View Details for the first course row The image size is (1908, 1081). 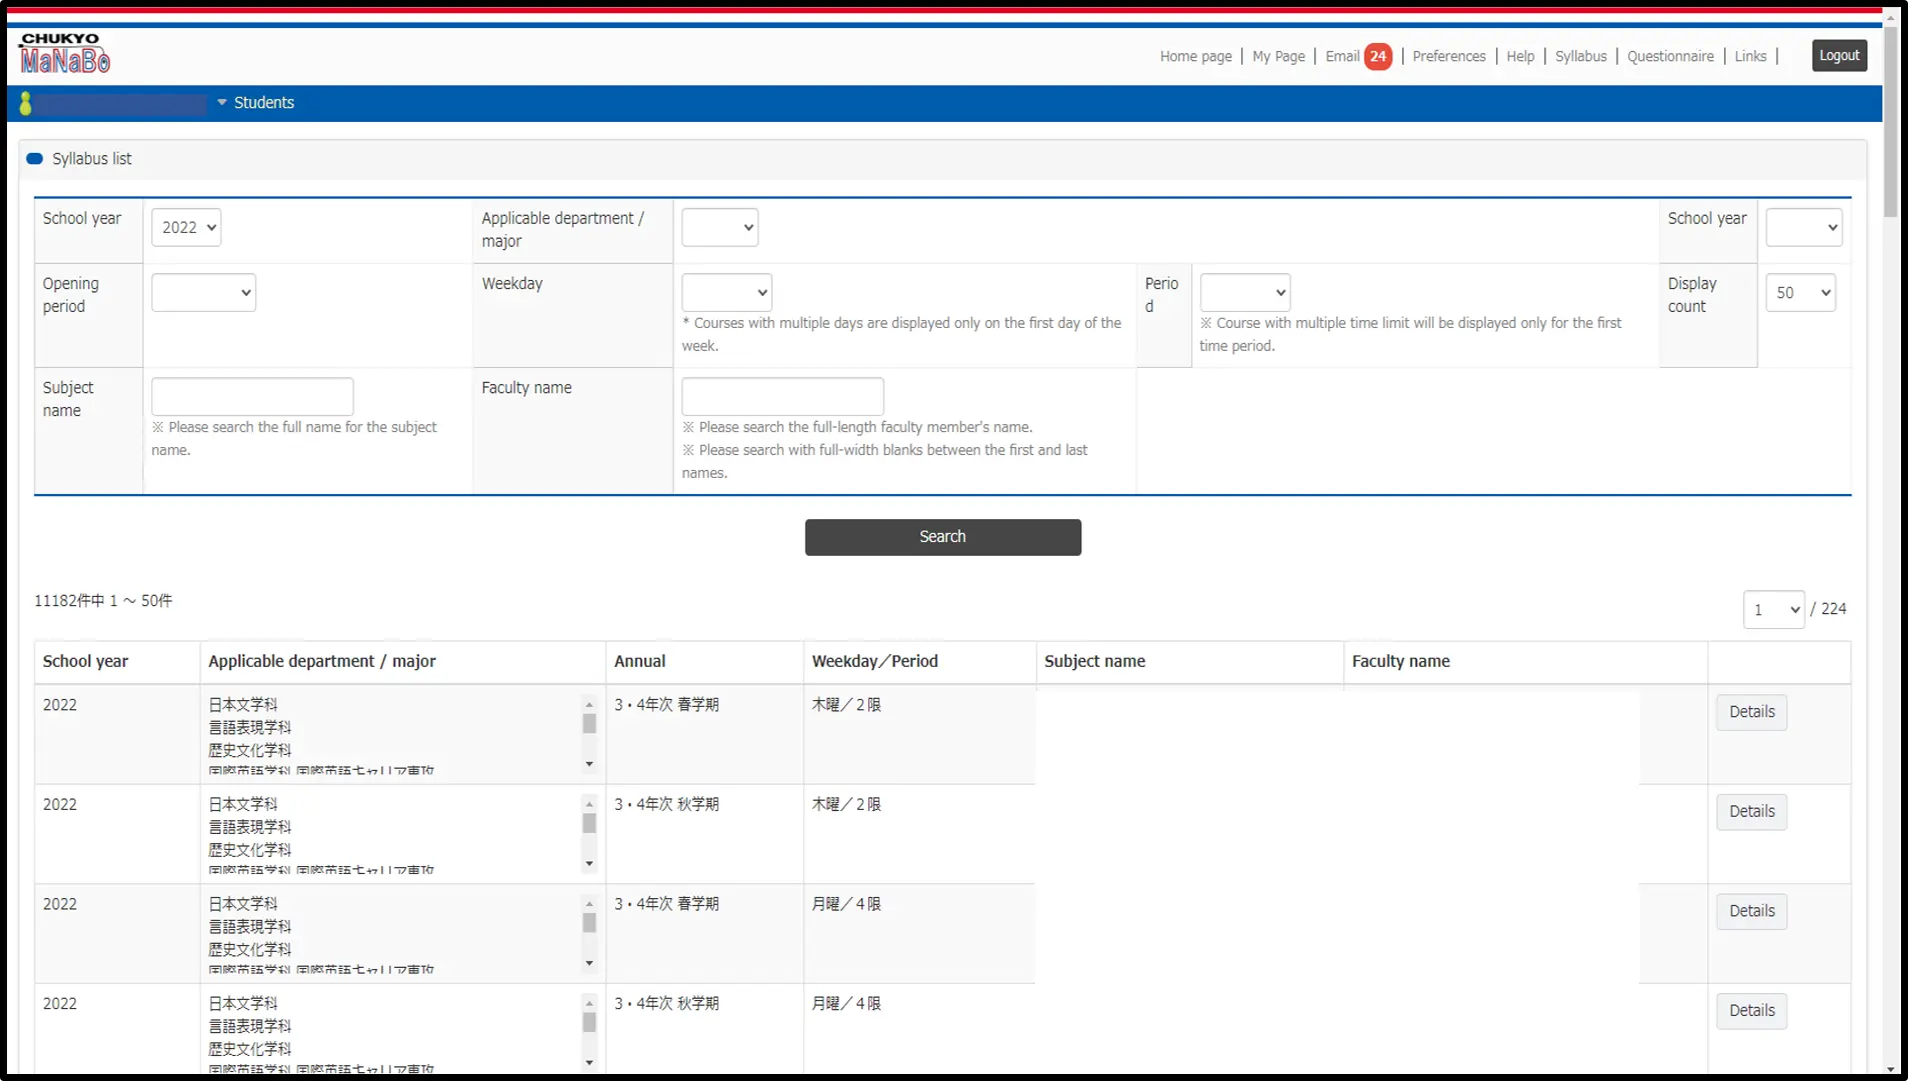(x=1751, y=712)
